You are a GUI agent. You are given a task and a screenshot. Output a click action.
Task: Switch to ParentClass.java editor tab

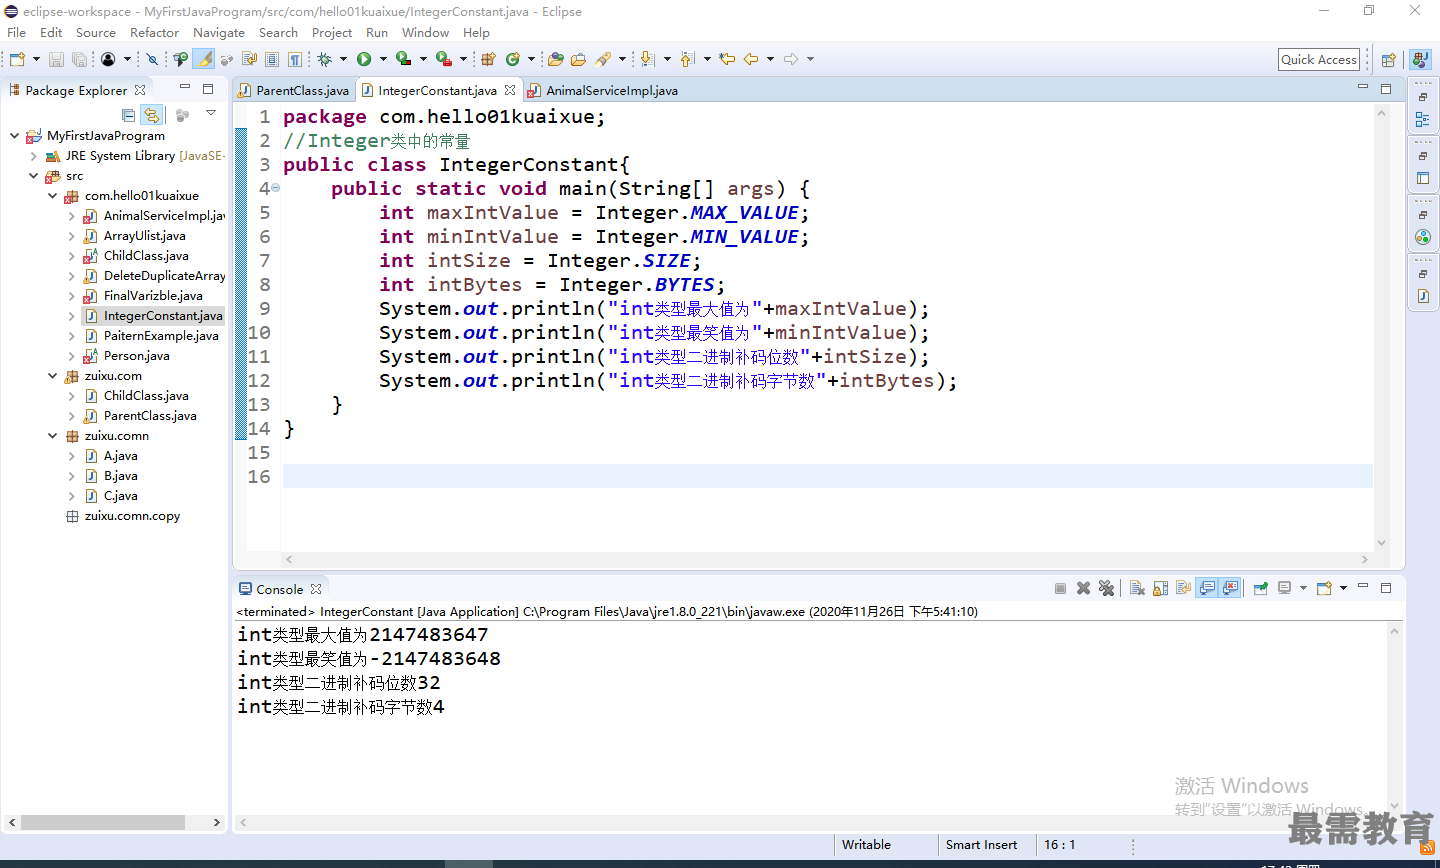tap(294, 90)
